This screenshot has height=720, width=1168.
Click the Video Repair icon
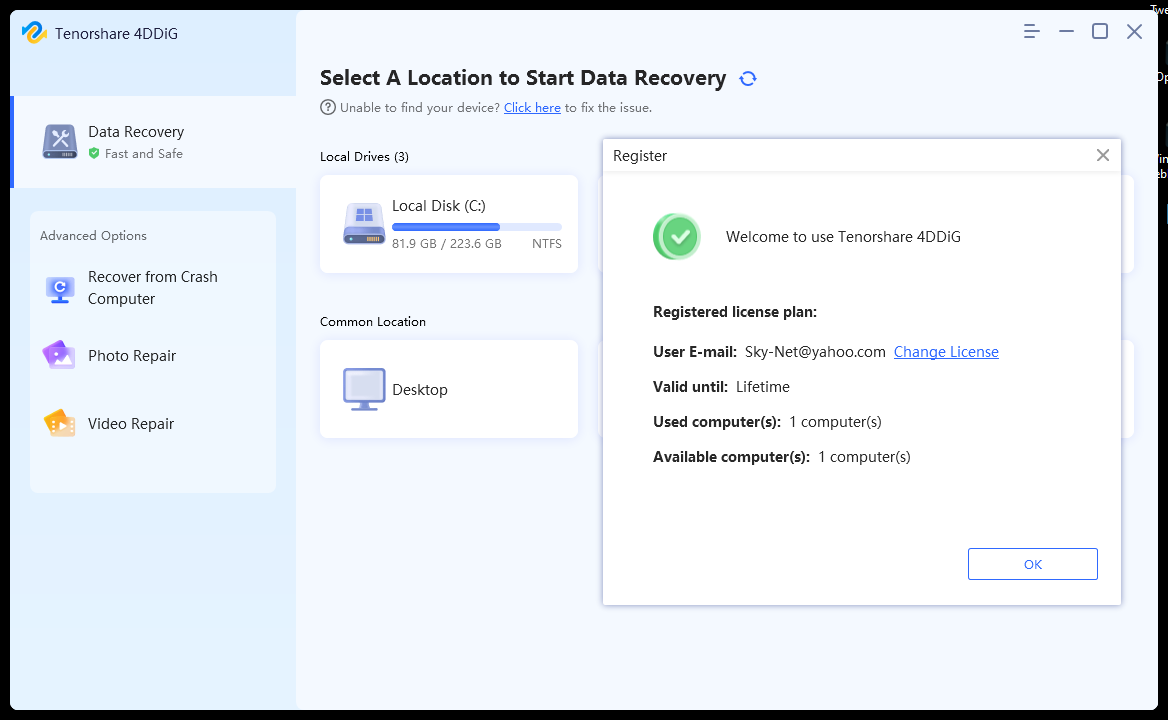60,423
